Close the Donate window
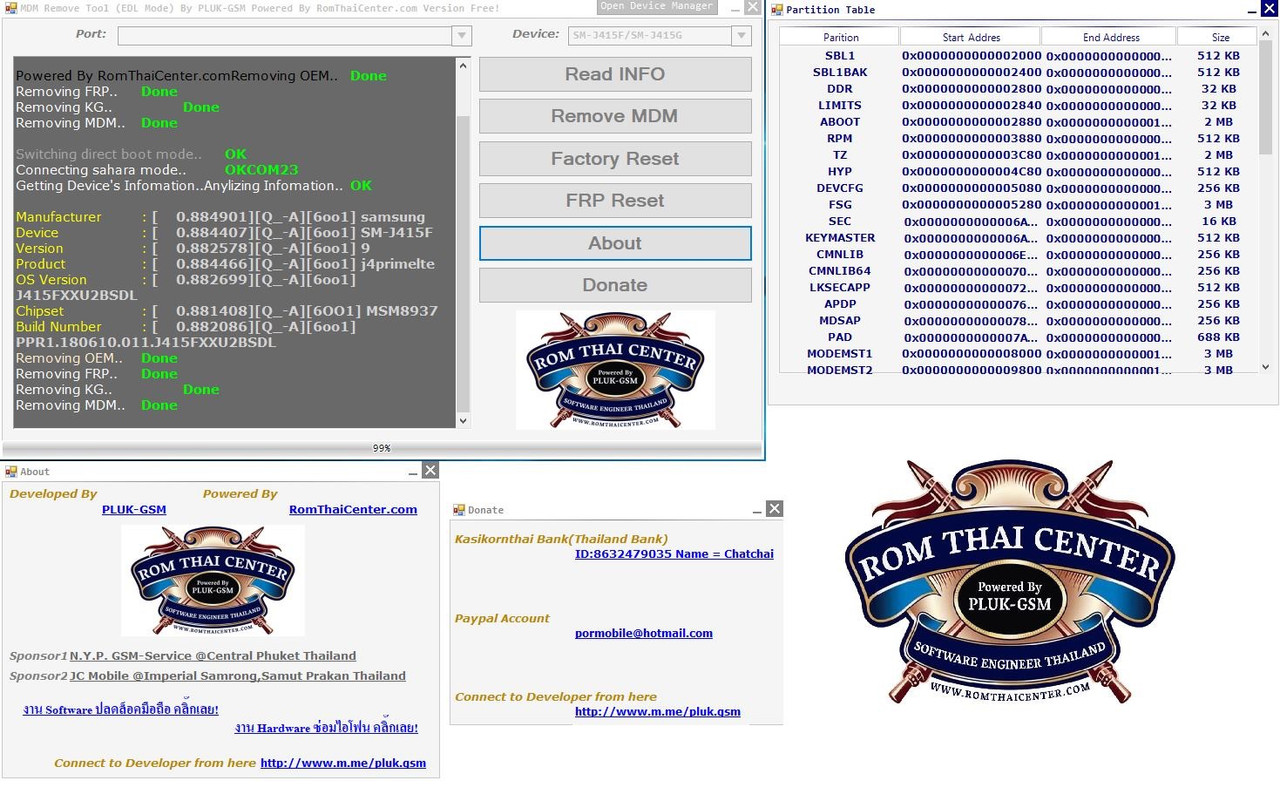1280x789 pixels. pos(774,509)
